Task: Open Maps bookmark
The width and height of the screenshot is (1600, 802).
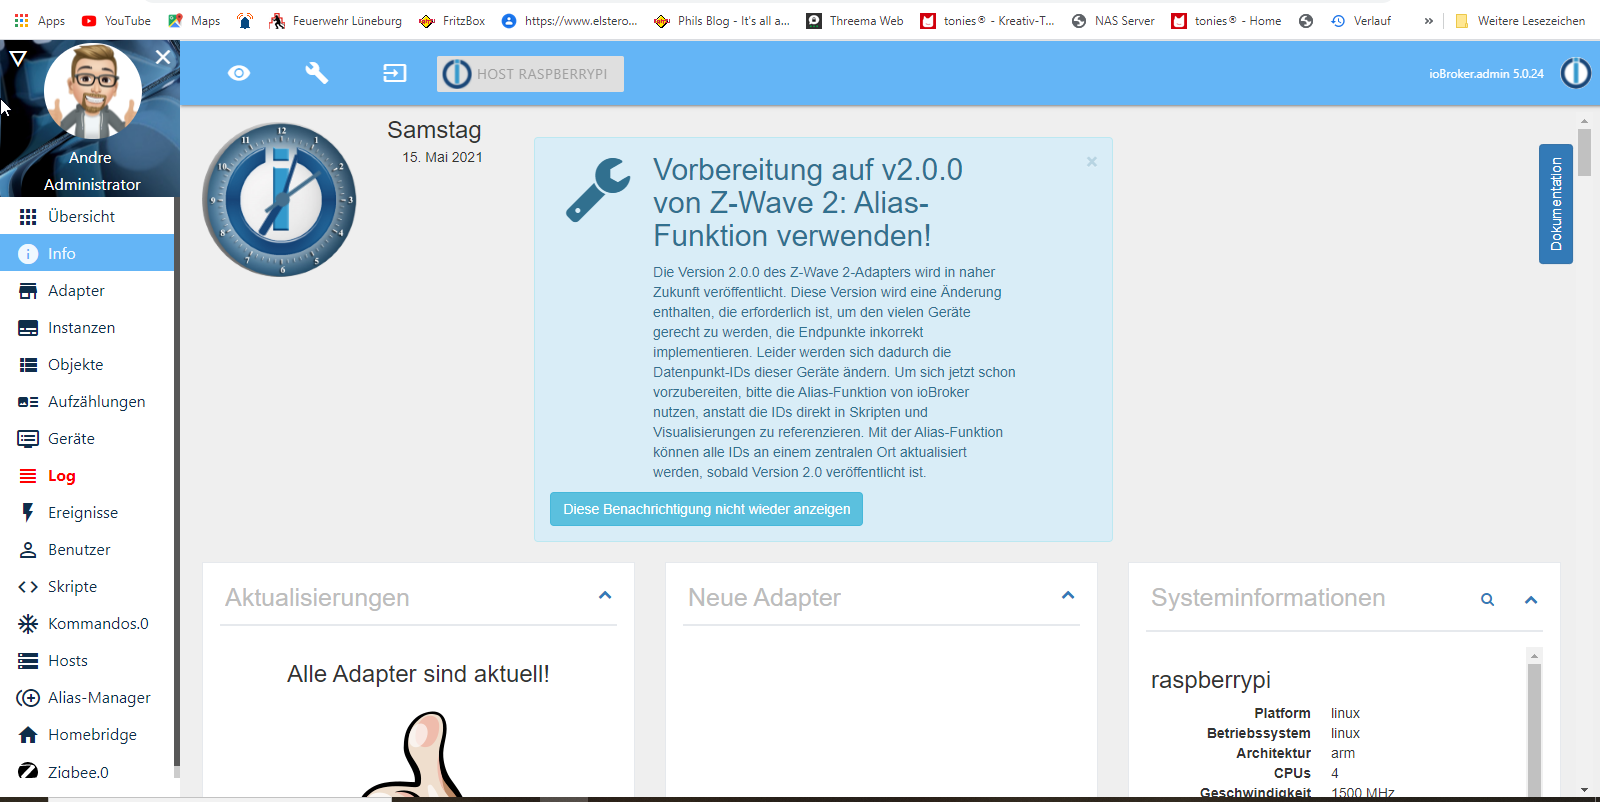Action: pyautogui.click(x=194, y=20)
